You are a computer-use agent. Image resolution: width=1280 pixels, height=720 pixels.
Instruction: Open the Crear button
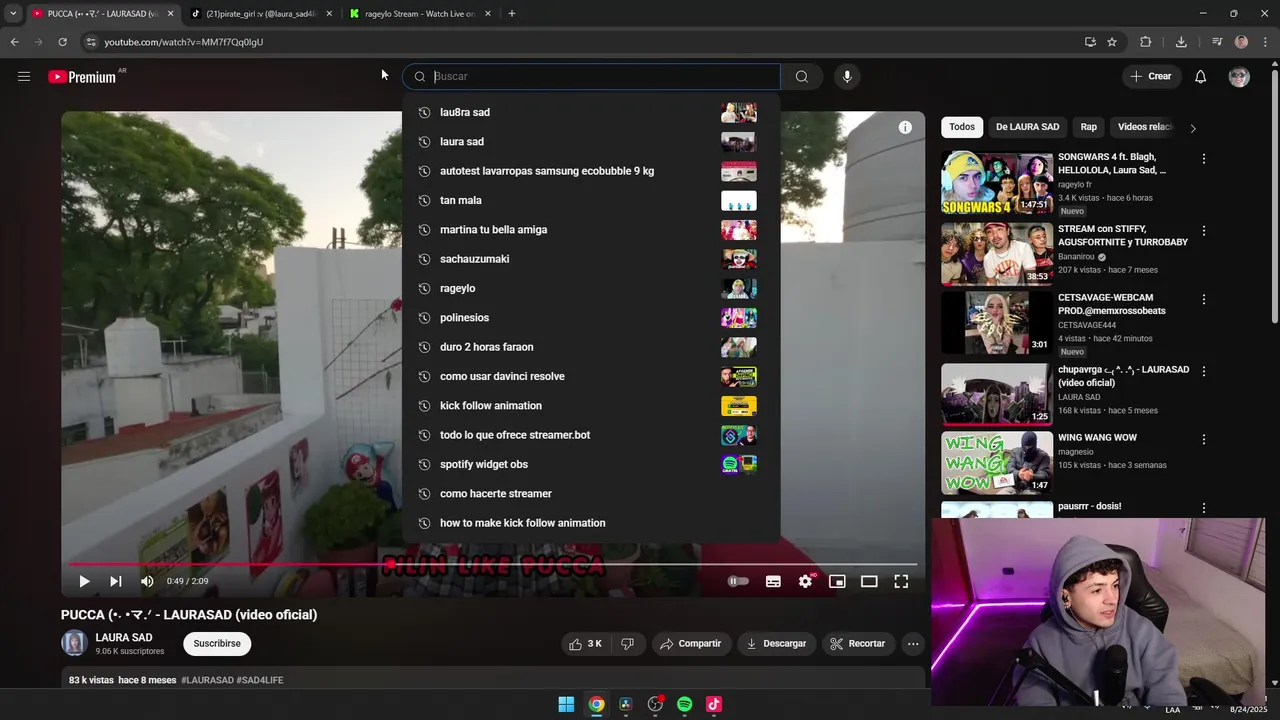point(1151,76)
